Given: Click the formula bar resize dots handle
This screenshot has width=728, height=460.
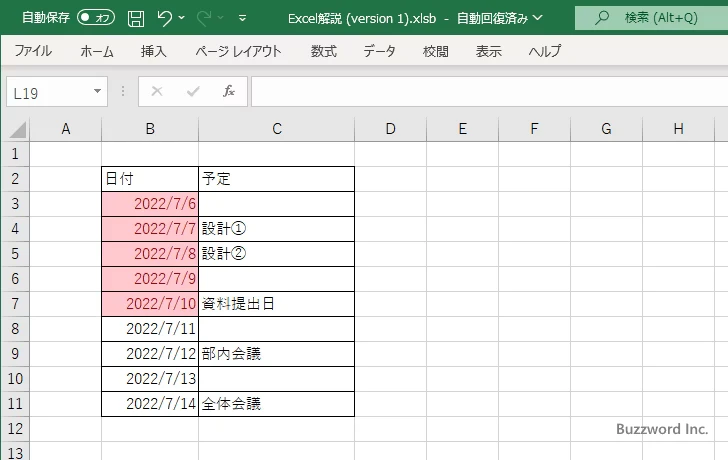Looking at the screenshot, I should click(123, 91).
